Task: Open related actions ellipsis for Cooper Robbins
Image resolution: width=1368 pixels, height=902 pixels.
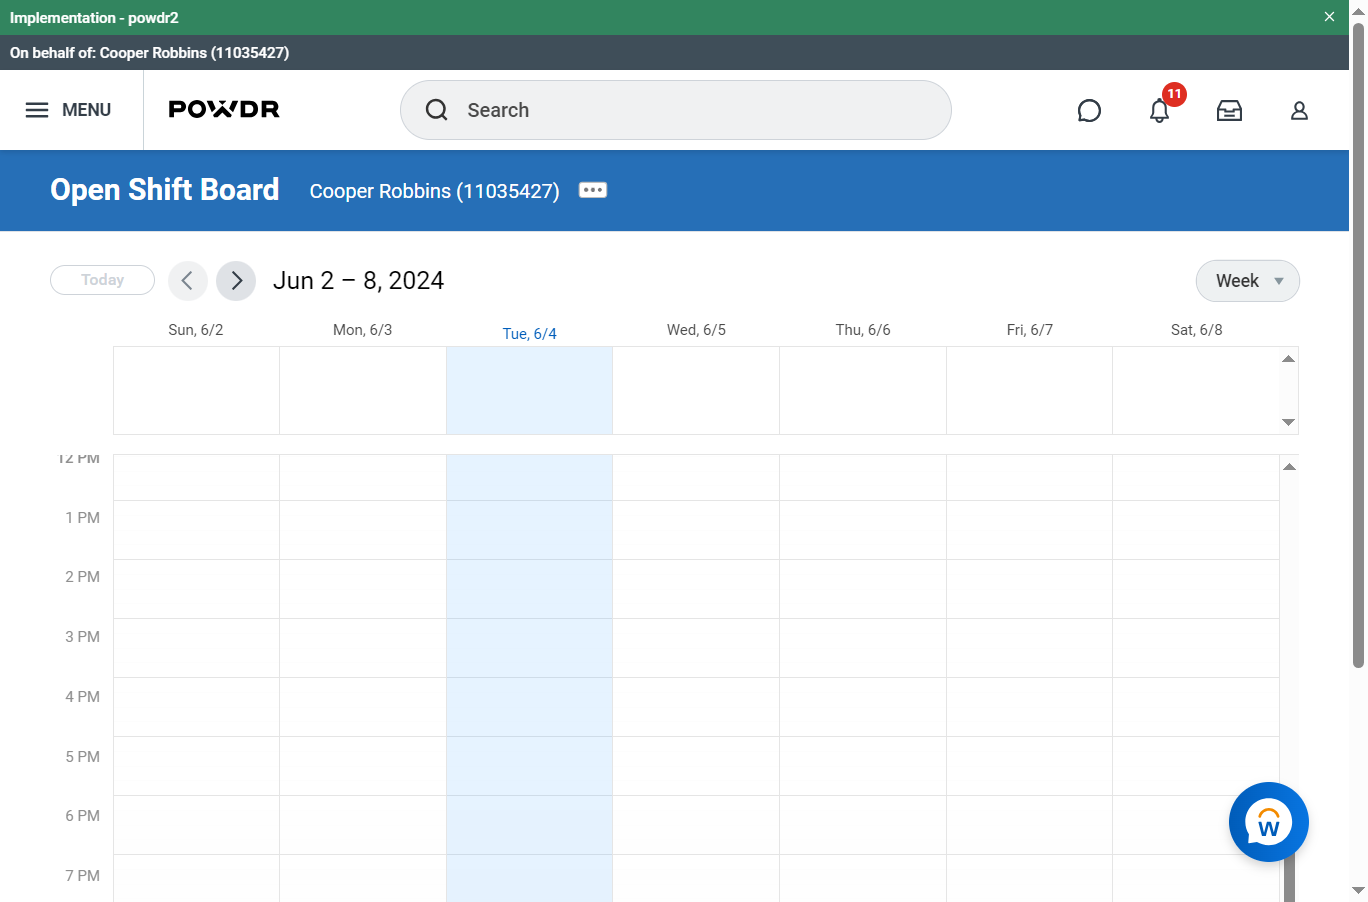Action: point(593,190)
